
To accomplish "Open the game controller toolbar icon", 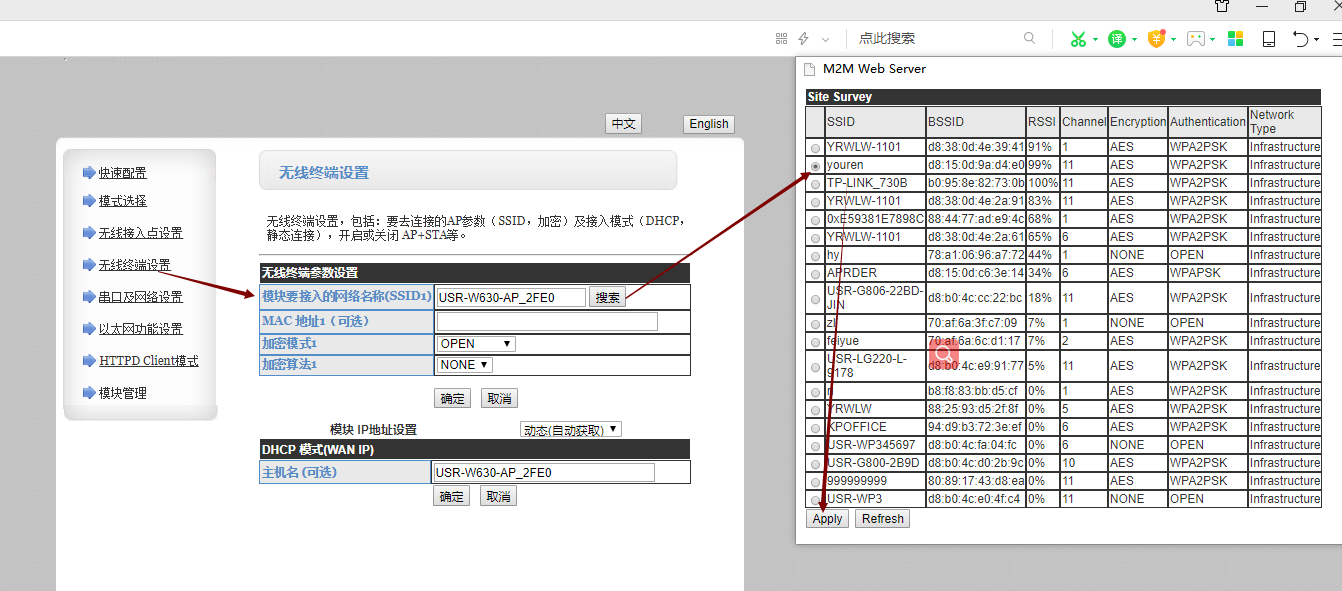I will coord(1196,39).
